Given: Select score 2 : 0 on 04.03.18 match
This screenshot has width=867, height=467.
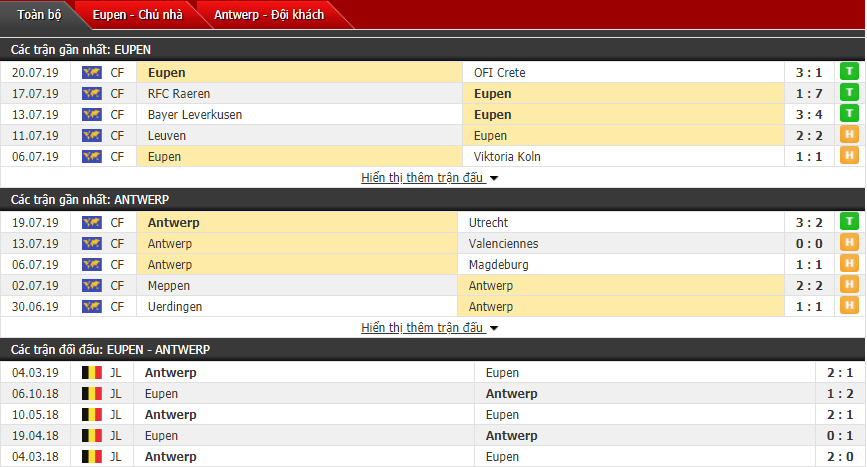Looking at the screenshot, I should point(840,456).
